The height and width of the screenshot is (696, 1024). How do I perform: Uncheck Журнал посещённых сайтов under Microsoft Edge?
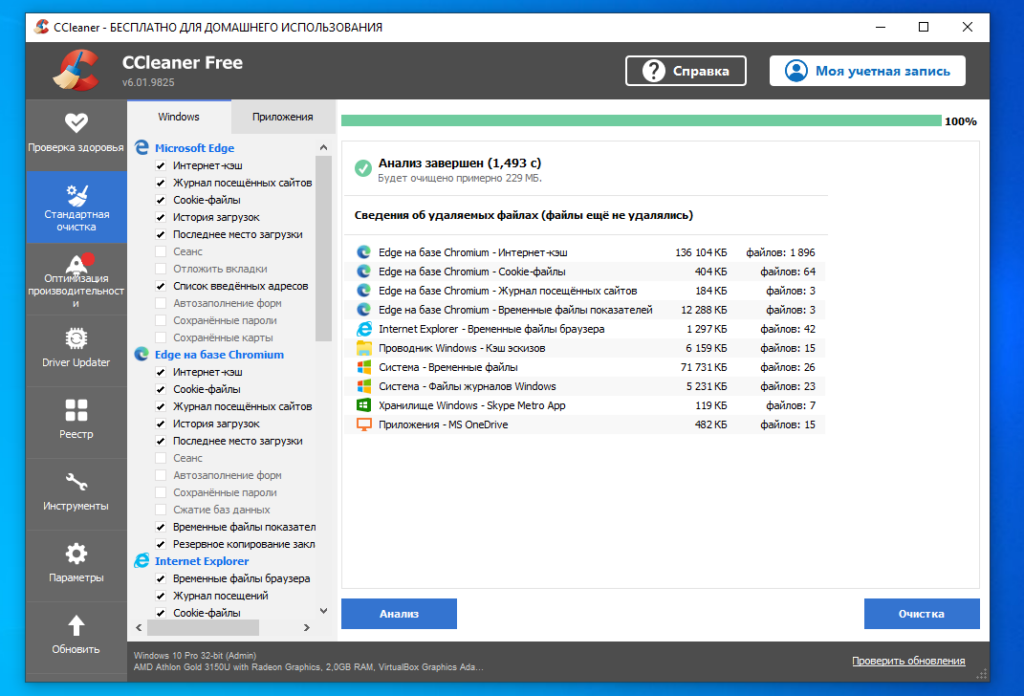[x=161, y=183]
